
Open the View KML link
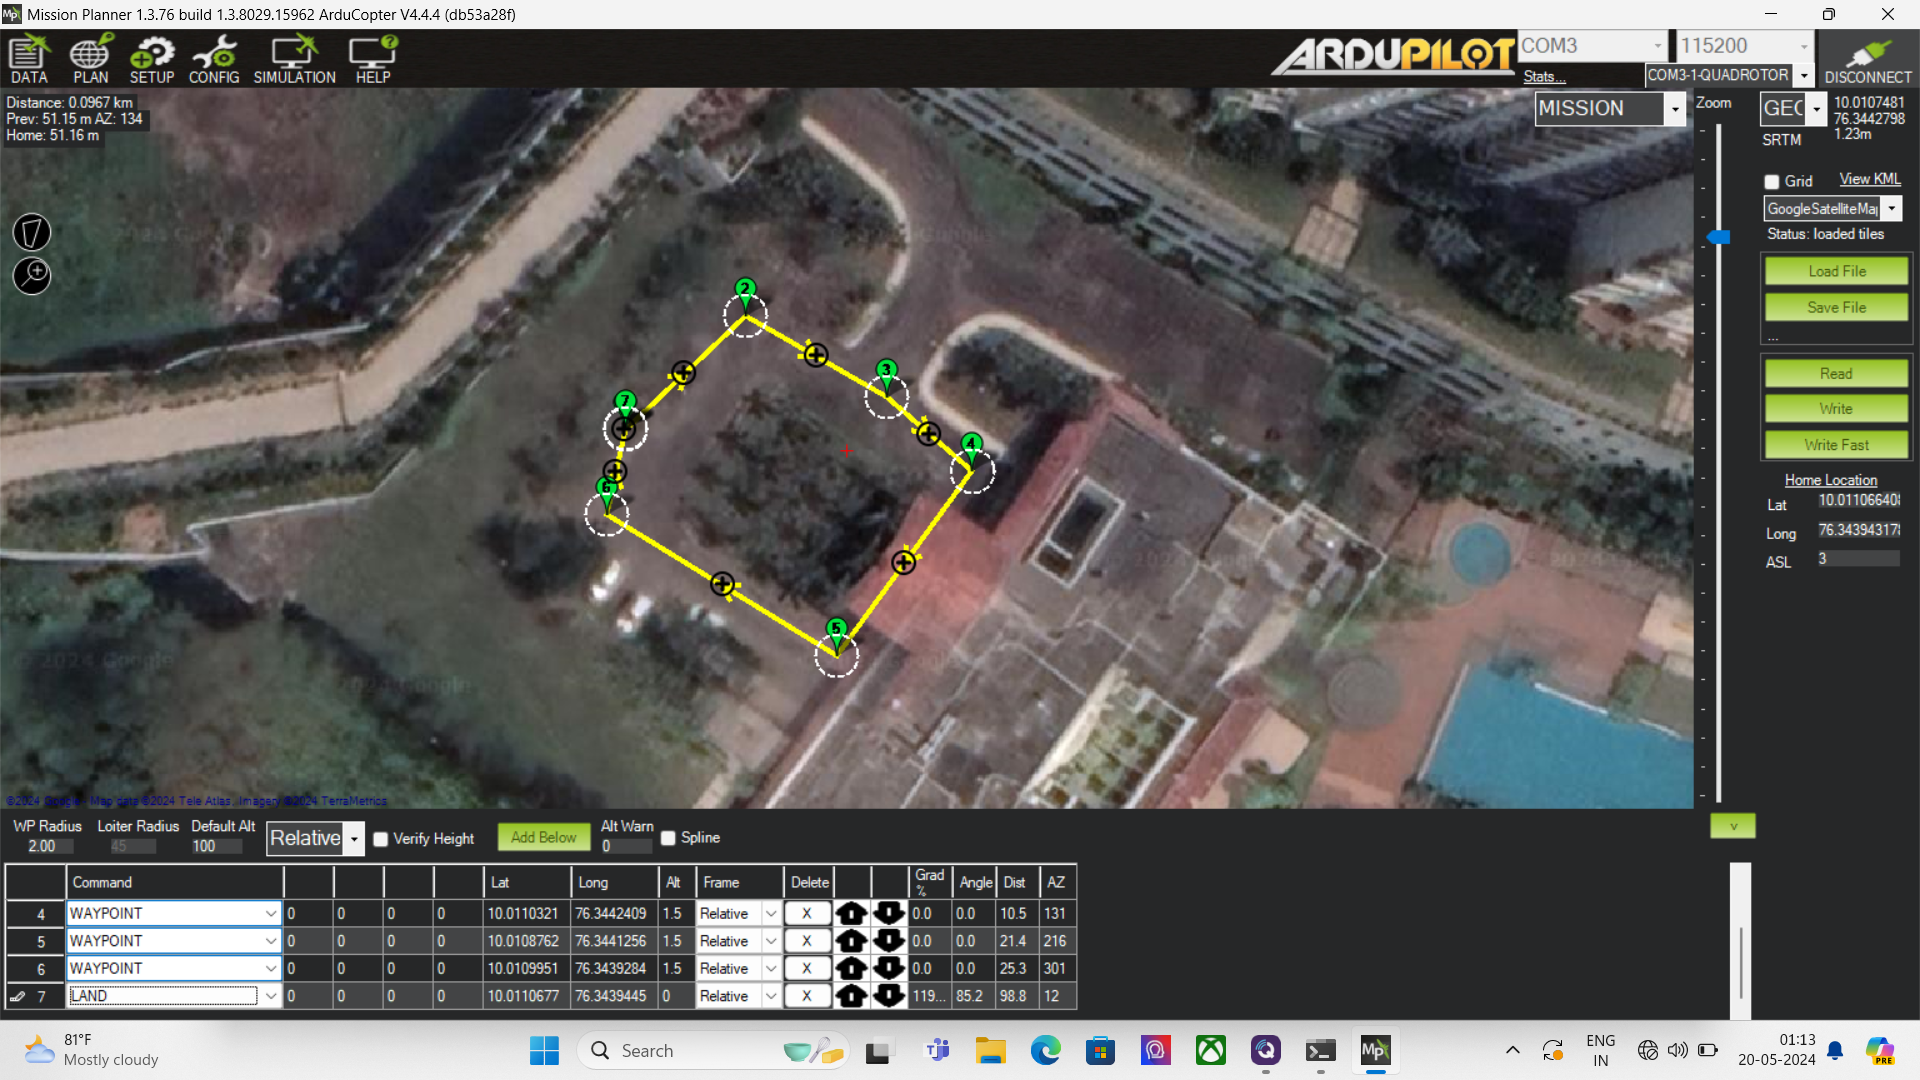[x=1869, y=179]
